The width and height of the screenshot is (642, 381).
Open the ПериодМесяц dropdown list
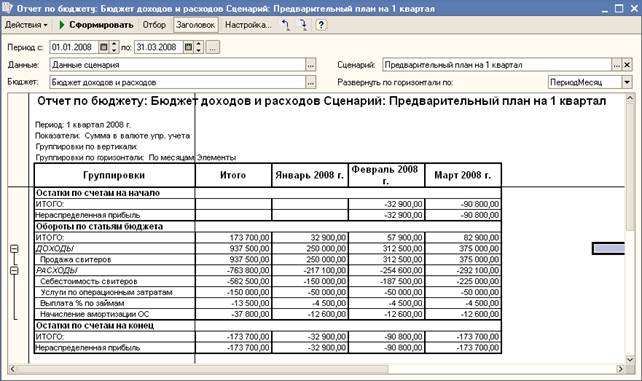[x=627, y=82]
